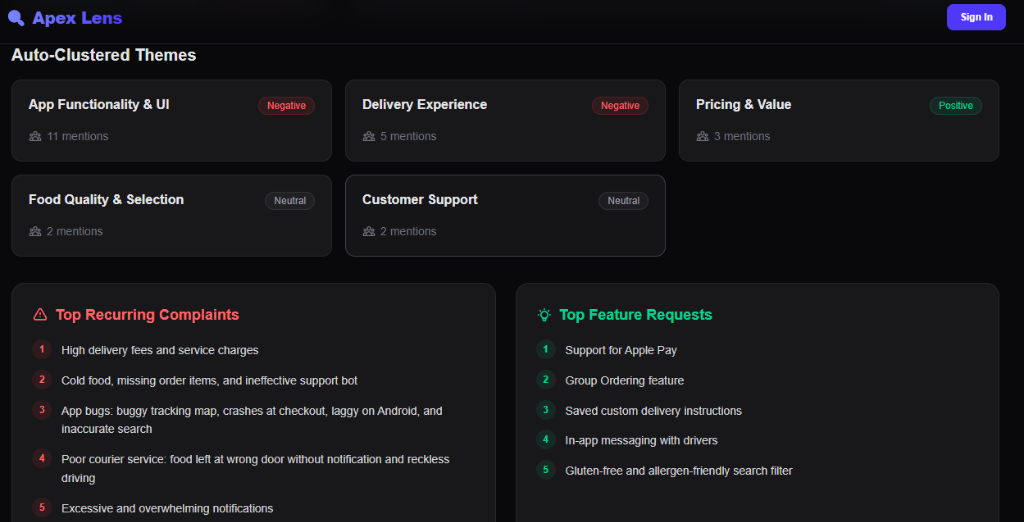Click feature request number 2 badge
This screenshot has width=1024, height=522.
pyautogui.click(x=546, y=380)
